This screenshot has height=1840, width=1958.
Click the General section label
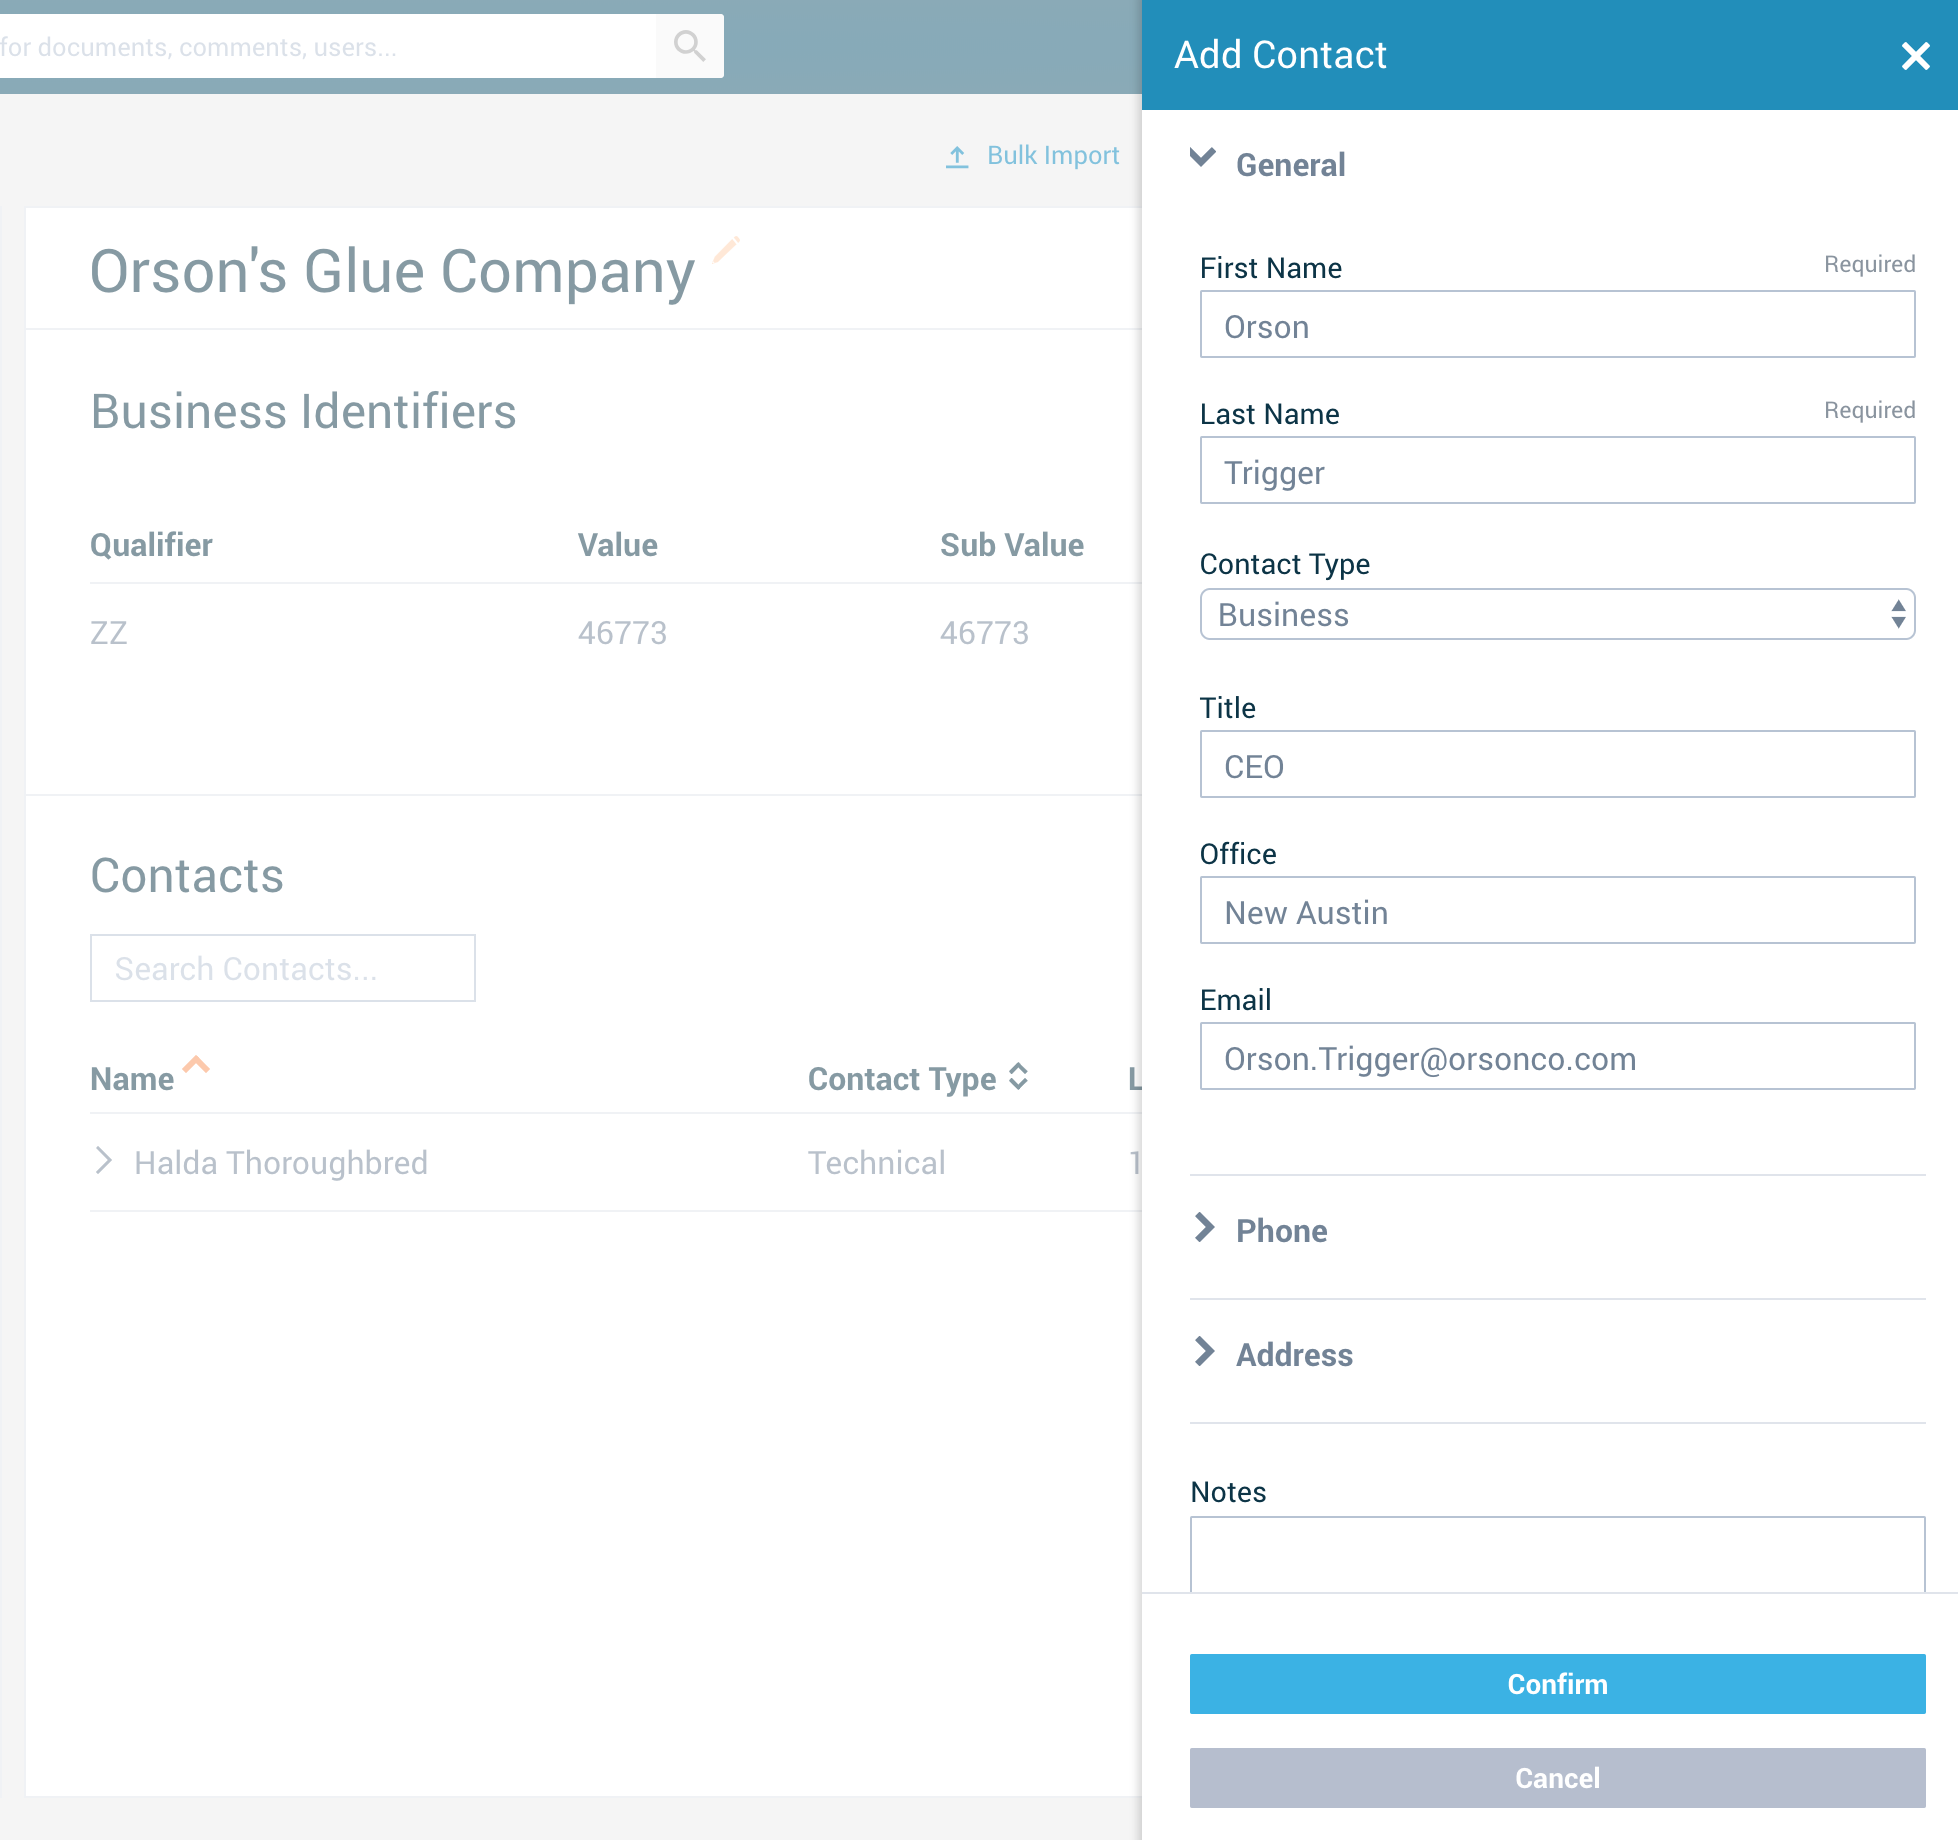[1290, 165]
